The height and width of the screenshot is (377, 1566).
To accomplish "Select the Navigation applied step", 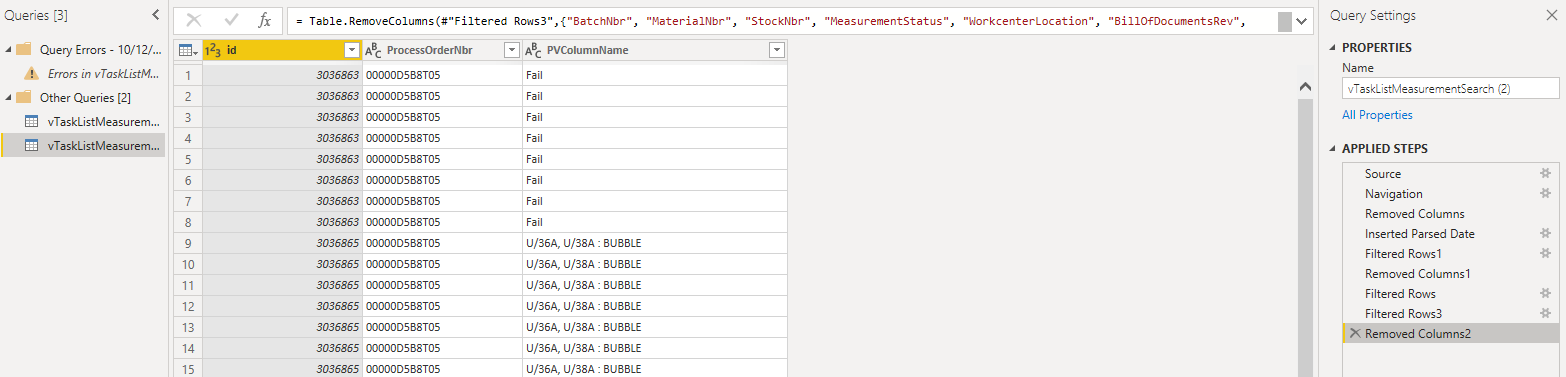I will pos(1451,193).
